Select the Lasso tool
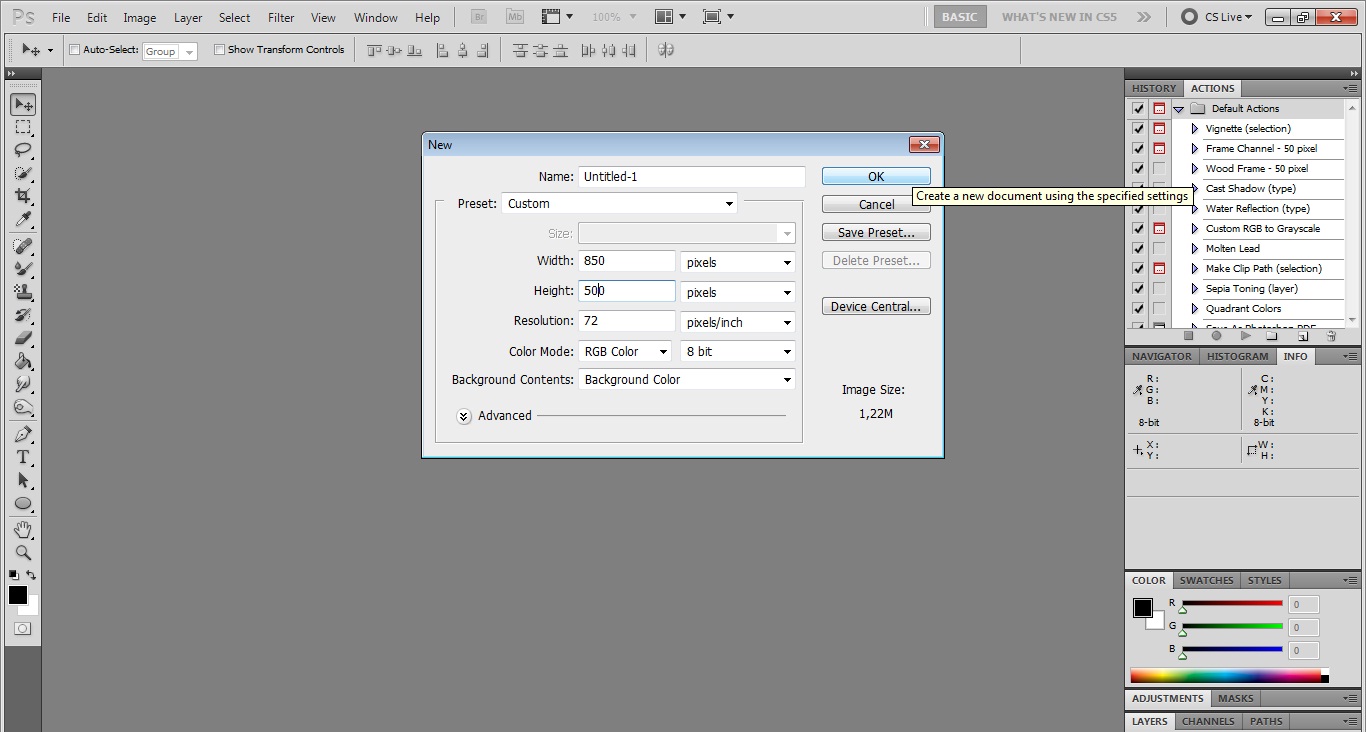The width and height of the screenshot is (1366, 732). pos(22,150)
